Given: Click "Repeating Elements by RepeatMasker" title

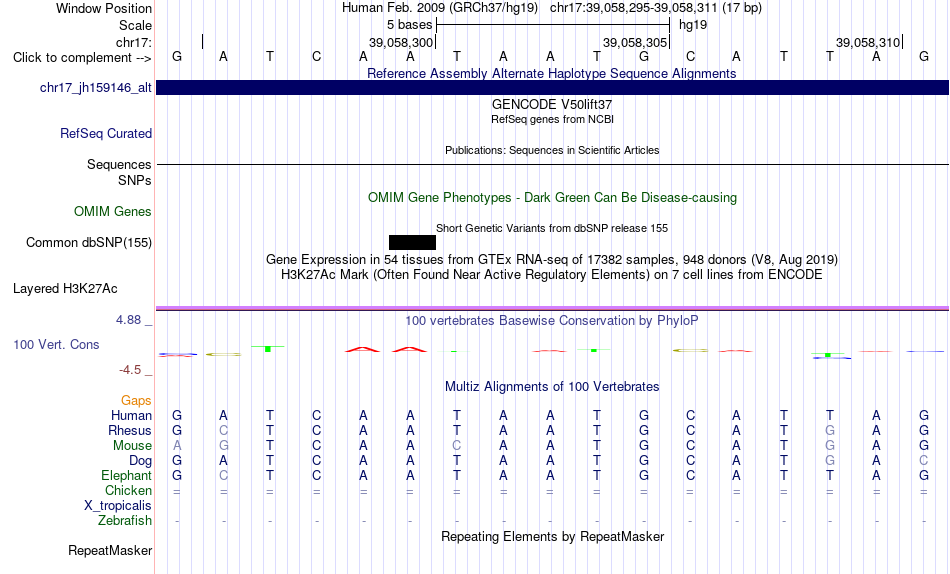Looking at the screenshot, I should 552,536.
